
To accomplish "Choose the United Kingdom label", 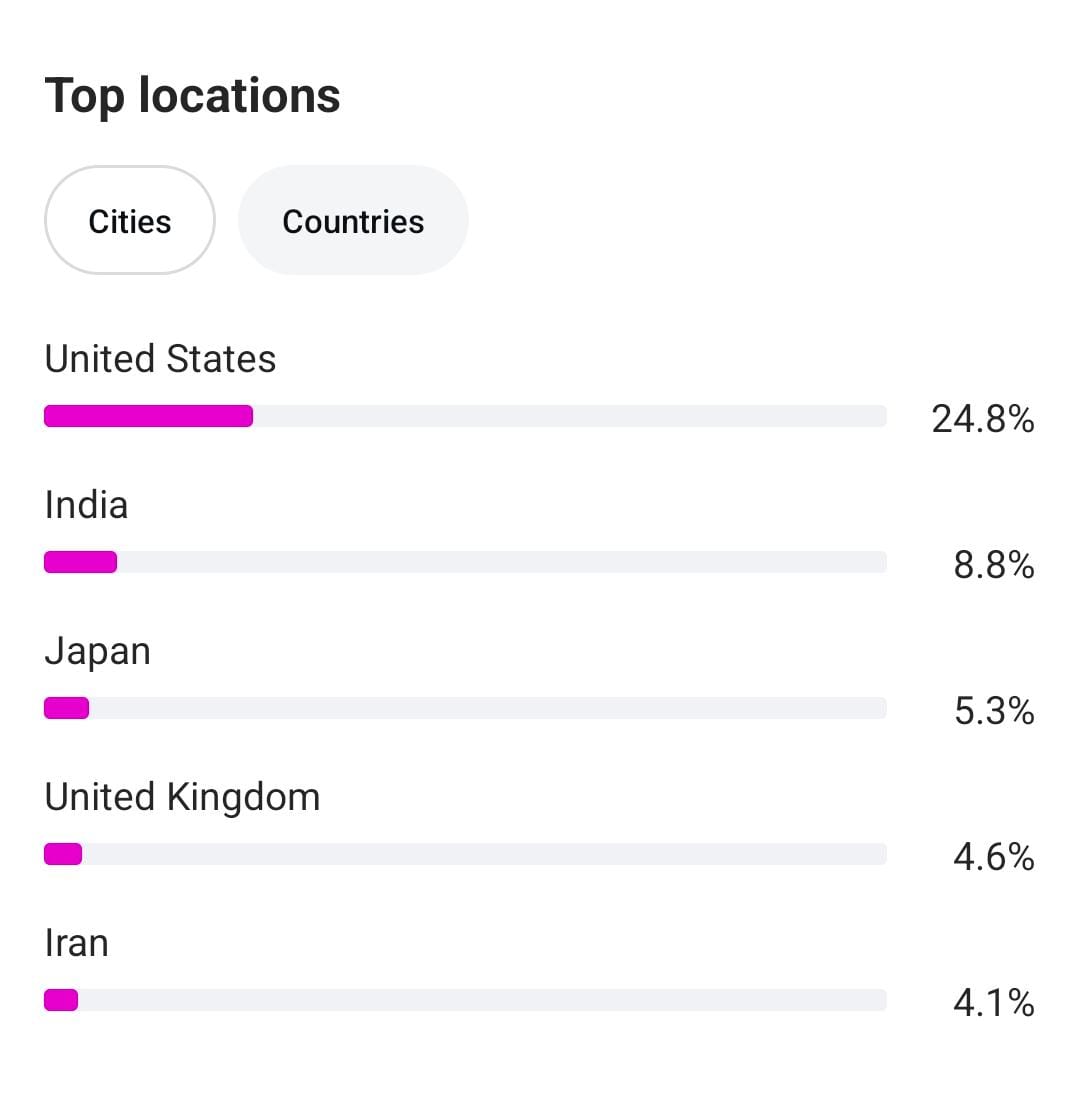I will (182, 797).
